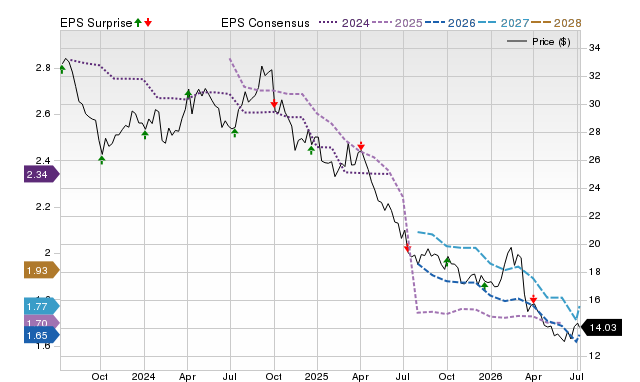Viewport: 640px width, 382px height.
Task: Click the 34 label on the price axis
Action: pyautogui.click(x=594, y=48)
